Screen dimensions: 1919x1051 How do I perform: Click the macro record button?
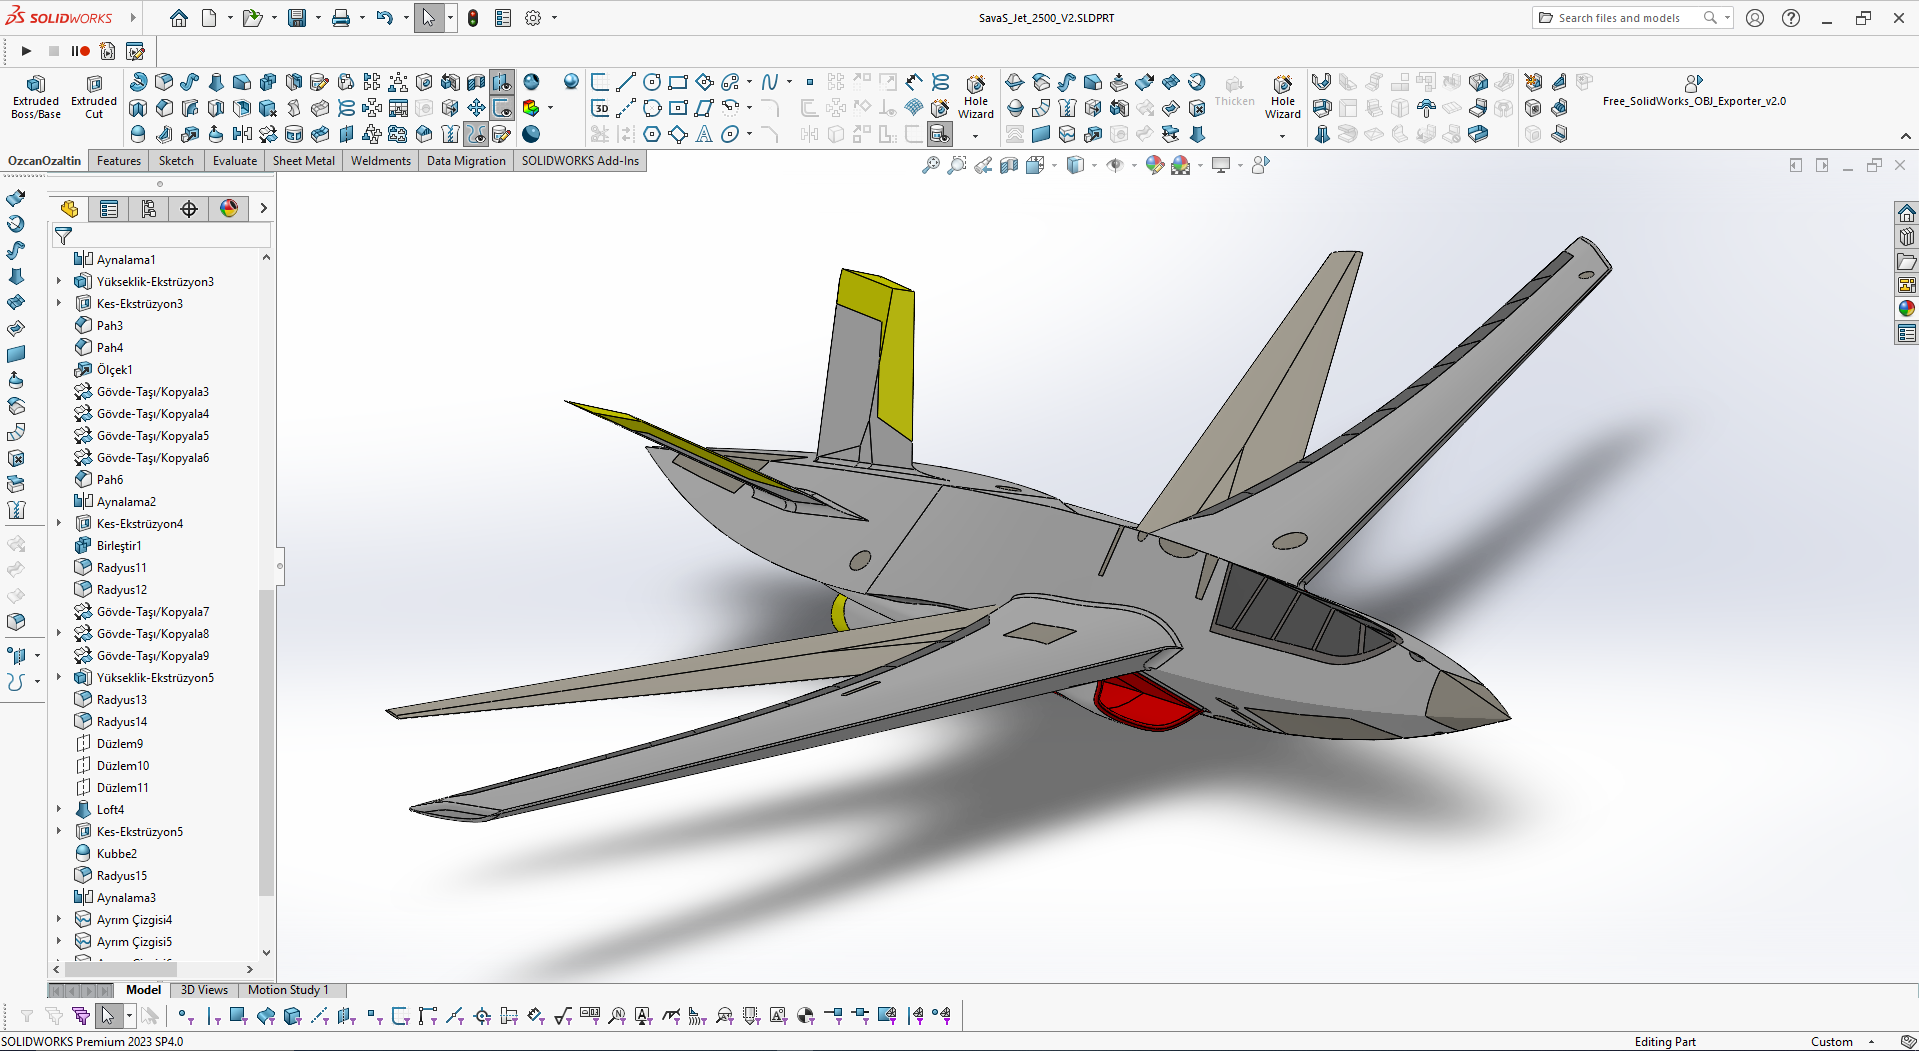pos(80,51)
